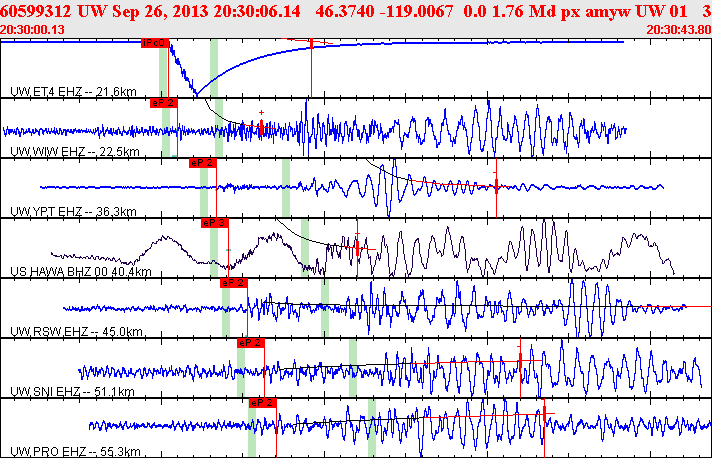Screen dimensions: 712x458
Task: Click the end time 20:30:43.80 label
Action: [x=679, y=30]
